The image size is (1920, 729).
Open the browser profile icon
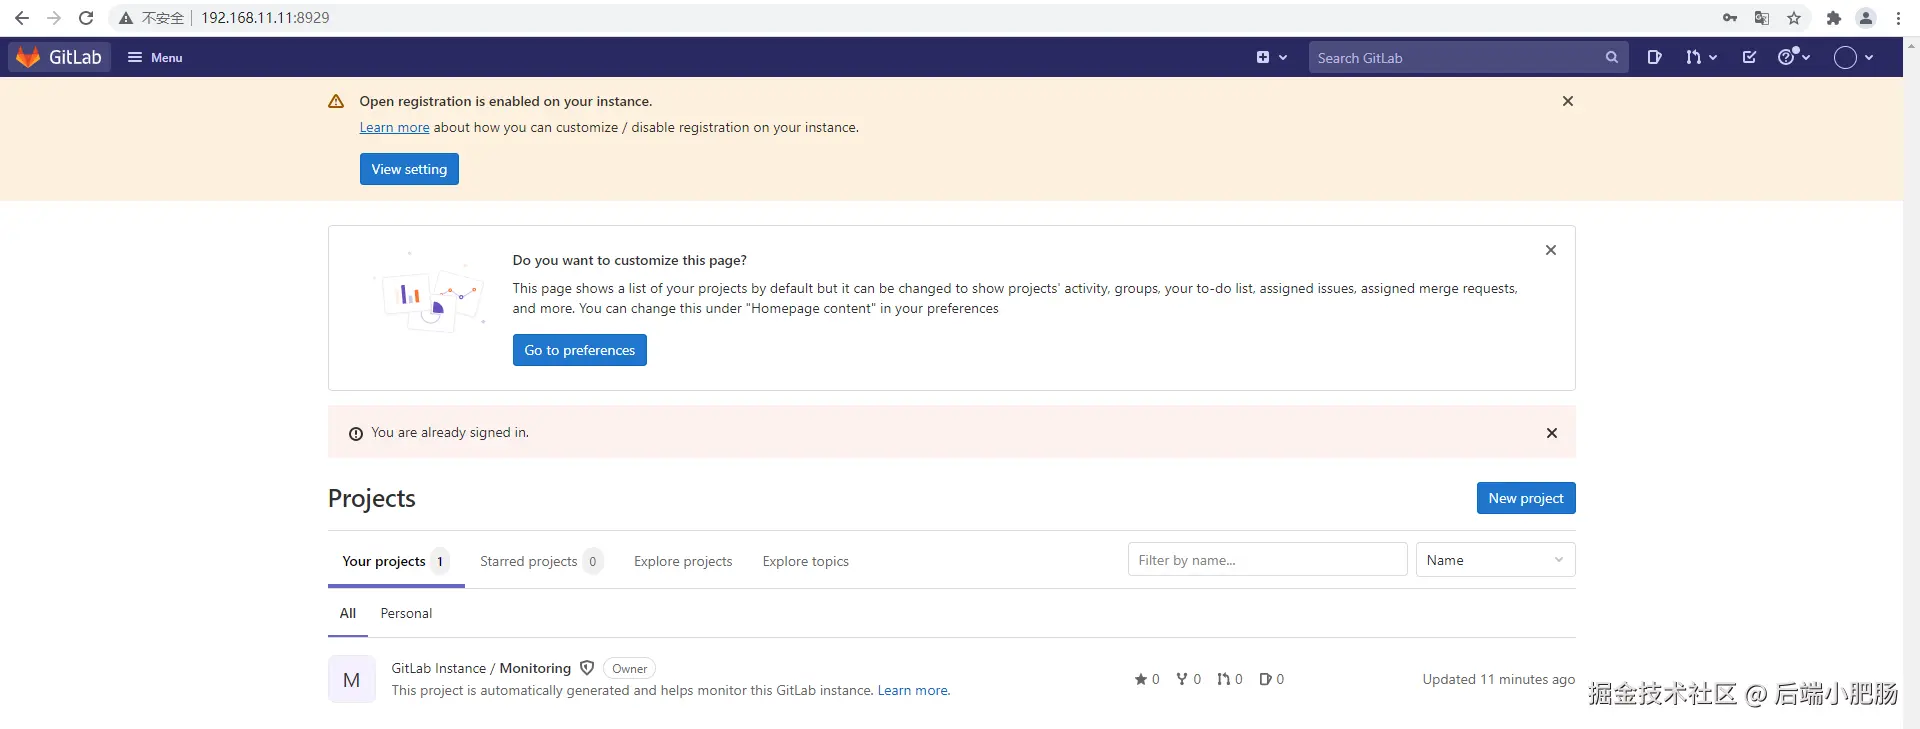click(x=1866, y=18)
